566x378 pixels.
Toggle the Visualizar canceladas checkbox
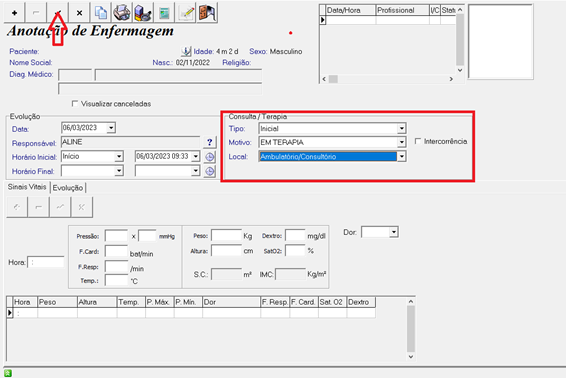pyautogui.click(x=75, y=104)
